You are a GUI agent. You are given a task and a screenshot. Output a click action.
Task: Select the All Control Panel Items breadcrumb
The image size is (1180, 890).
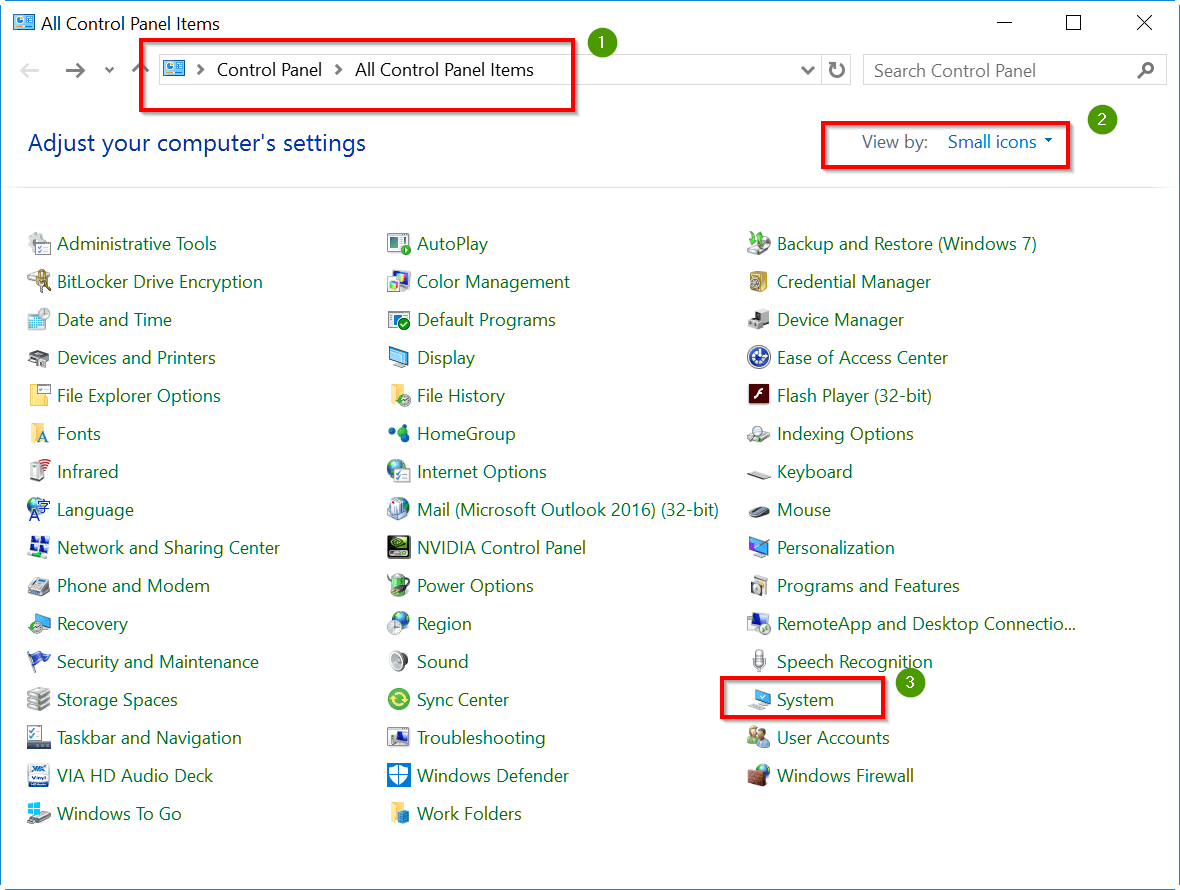click(444, 70)
